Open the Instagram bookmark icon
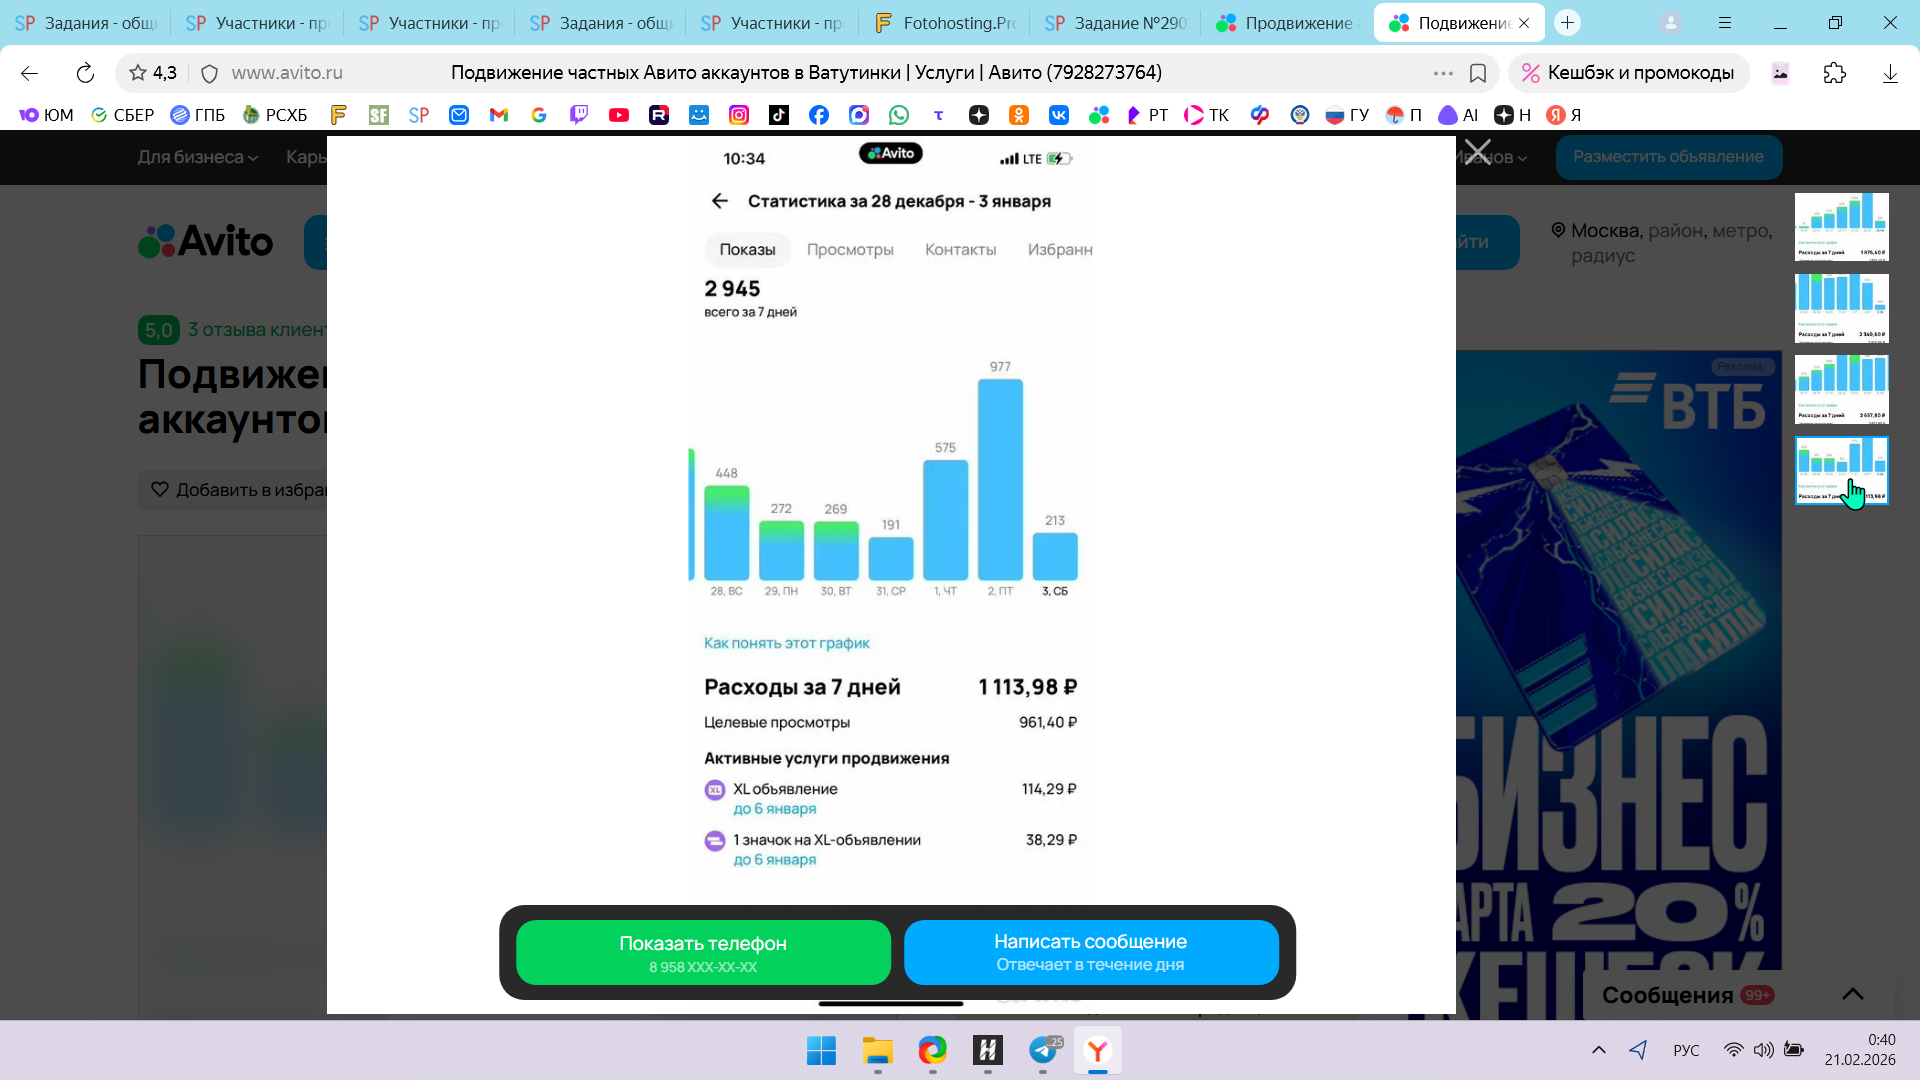Image resolution: width=1920 pixels, height=1080 pixels. [x=739, y=115]
